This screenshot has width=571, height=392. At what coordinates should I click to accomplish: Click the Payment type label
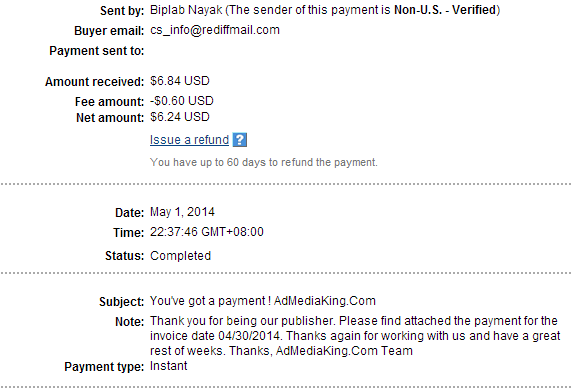click(105, 367)
